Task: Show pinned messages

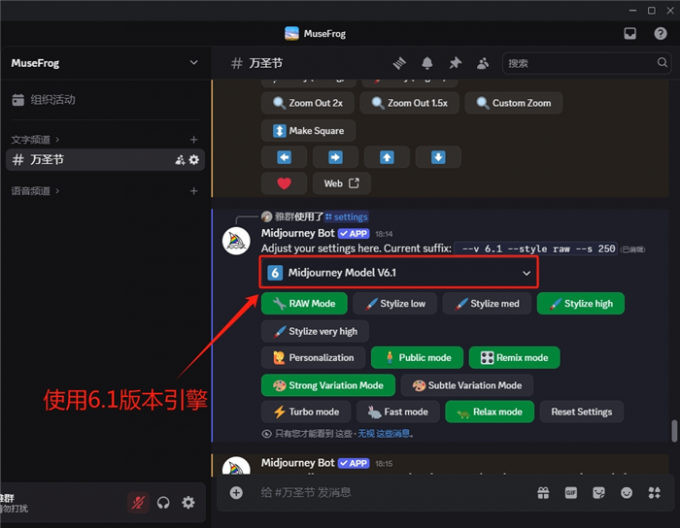Action: (455, 63)
